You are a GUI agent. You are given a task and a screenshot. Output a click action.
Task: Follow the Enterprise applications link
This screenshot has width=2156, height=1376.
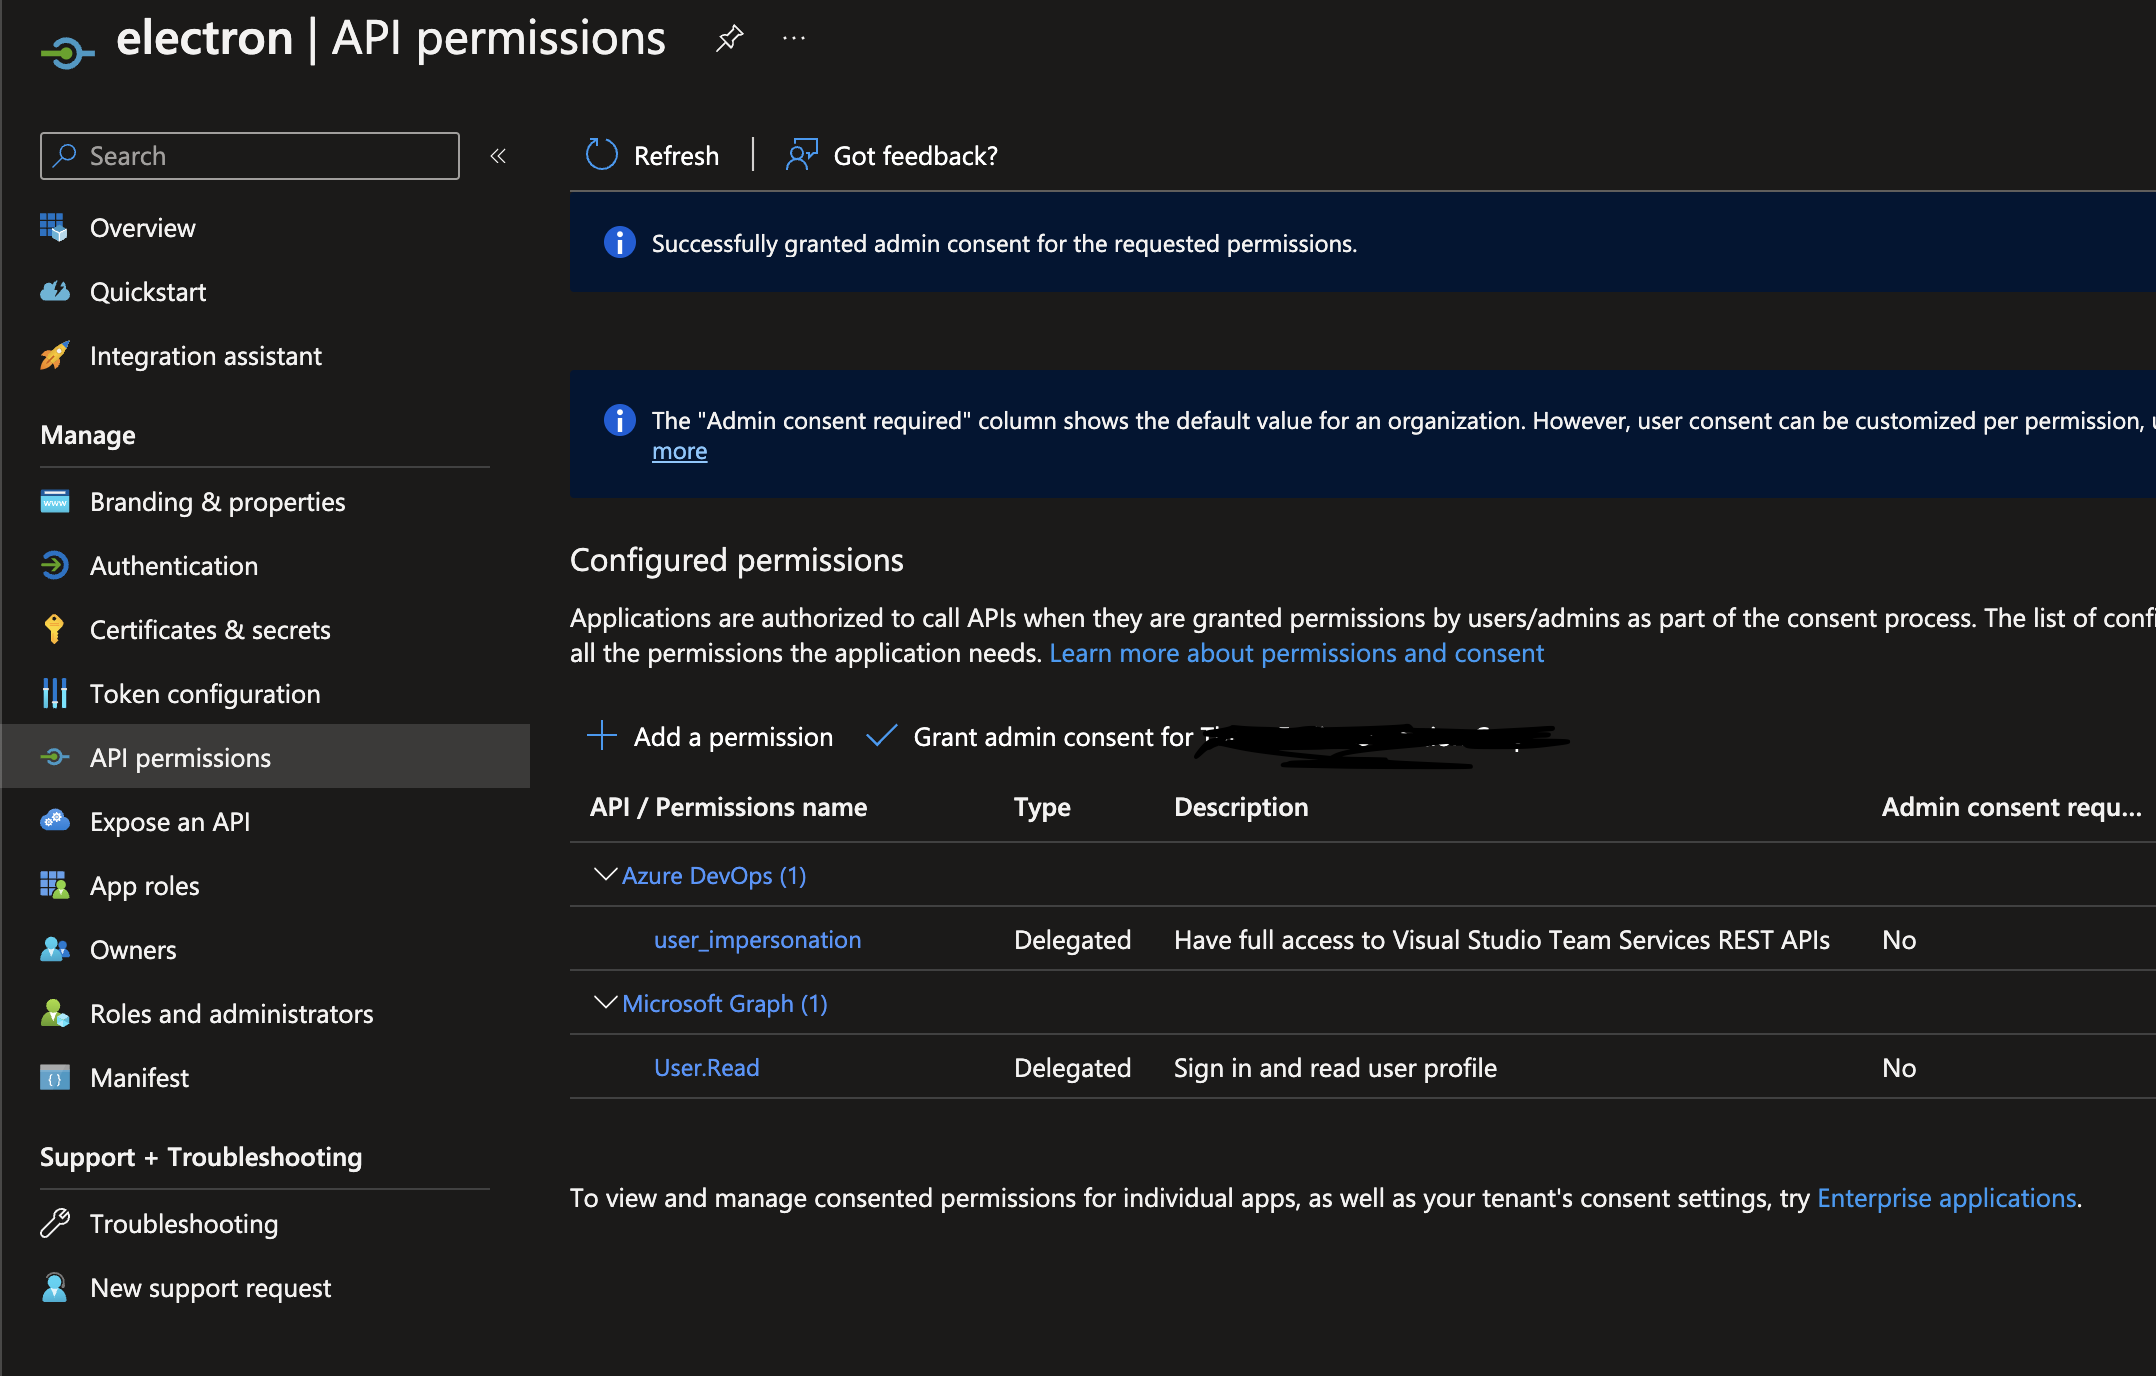pos(1946,1198)
